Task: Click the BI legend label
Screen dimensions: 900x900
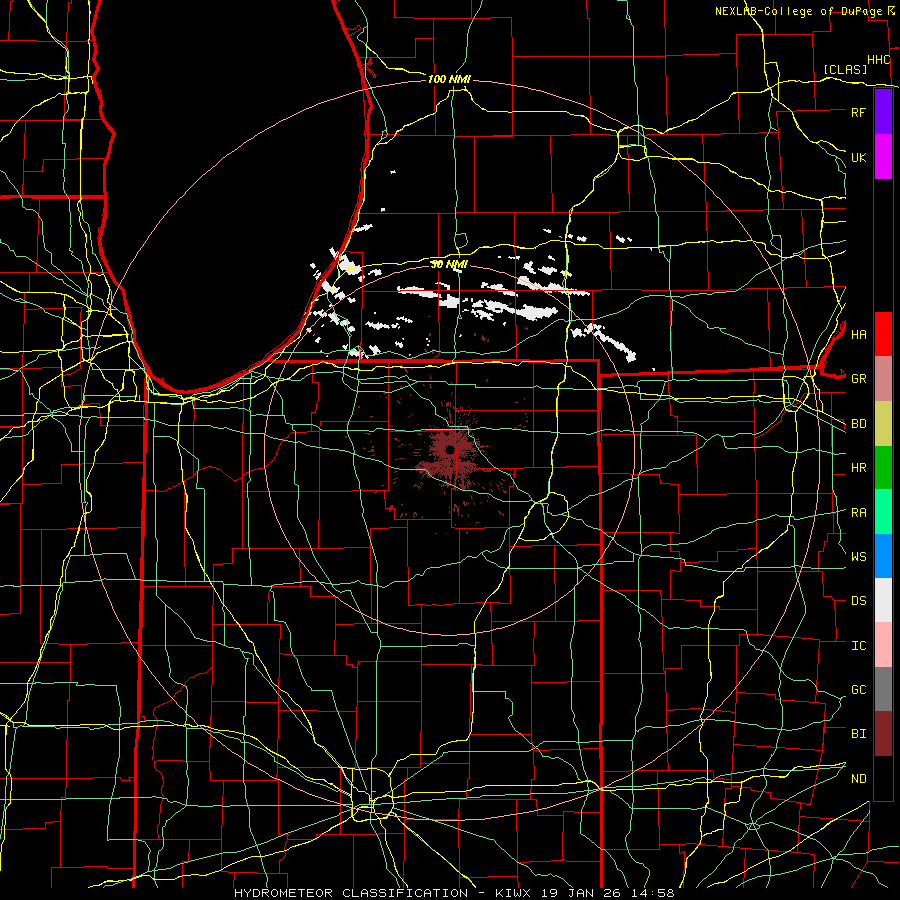Action: [x=858, y=734]
